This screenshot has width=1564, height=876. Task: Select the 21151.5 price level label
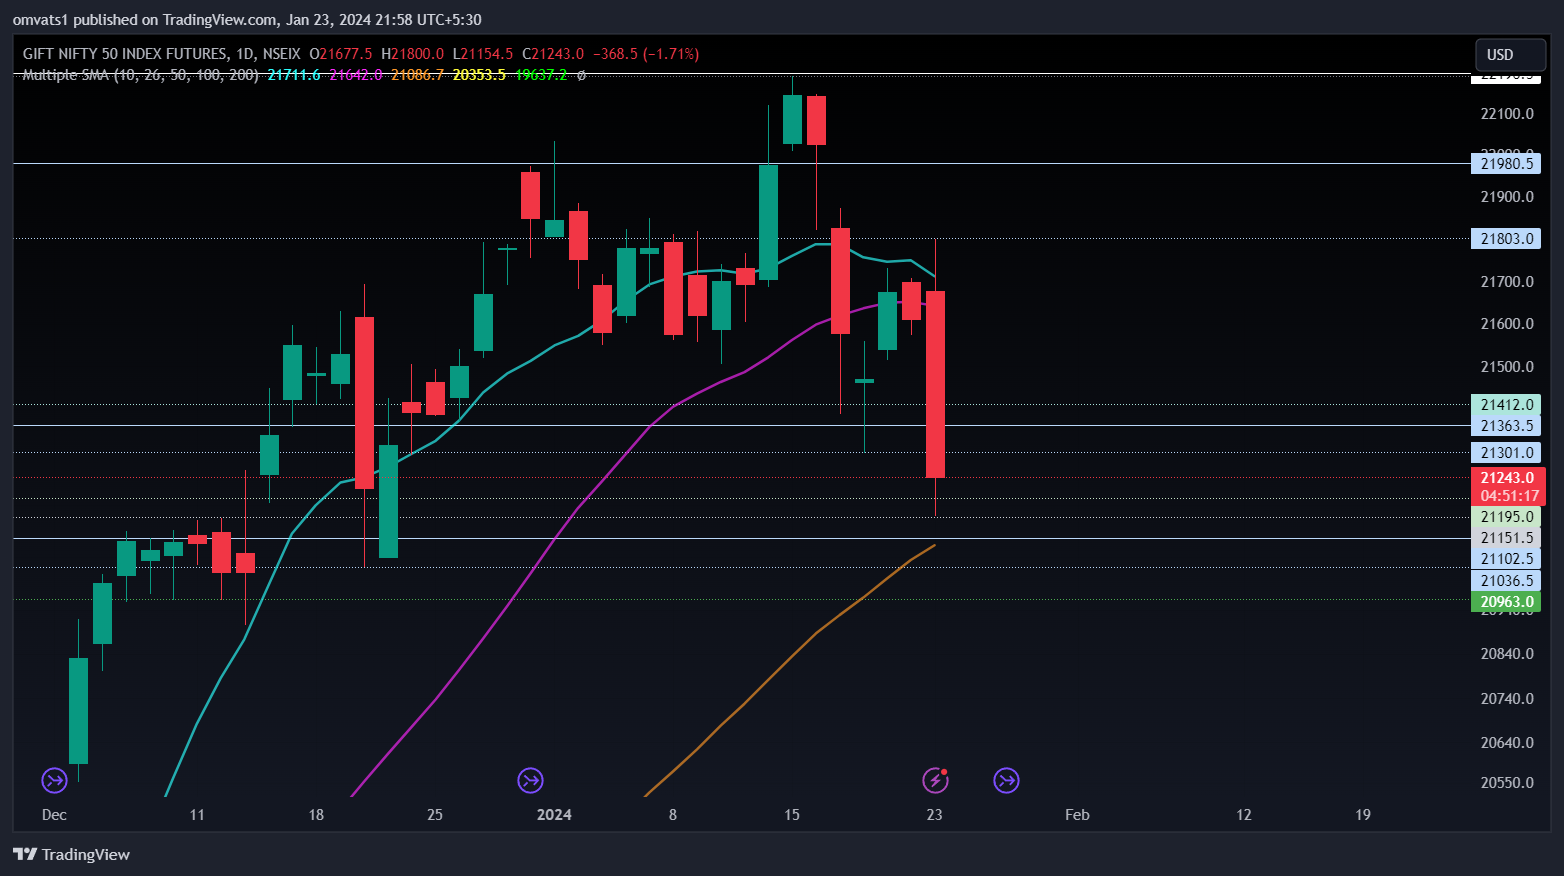[x=1506, y=538]
